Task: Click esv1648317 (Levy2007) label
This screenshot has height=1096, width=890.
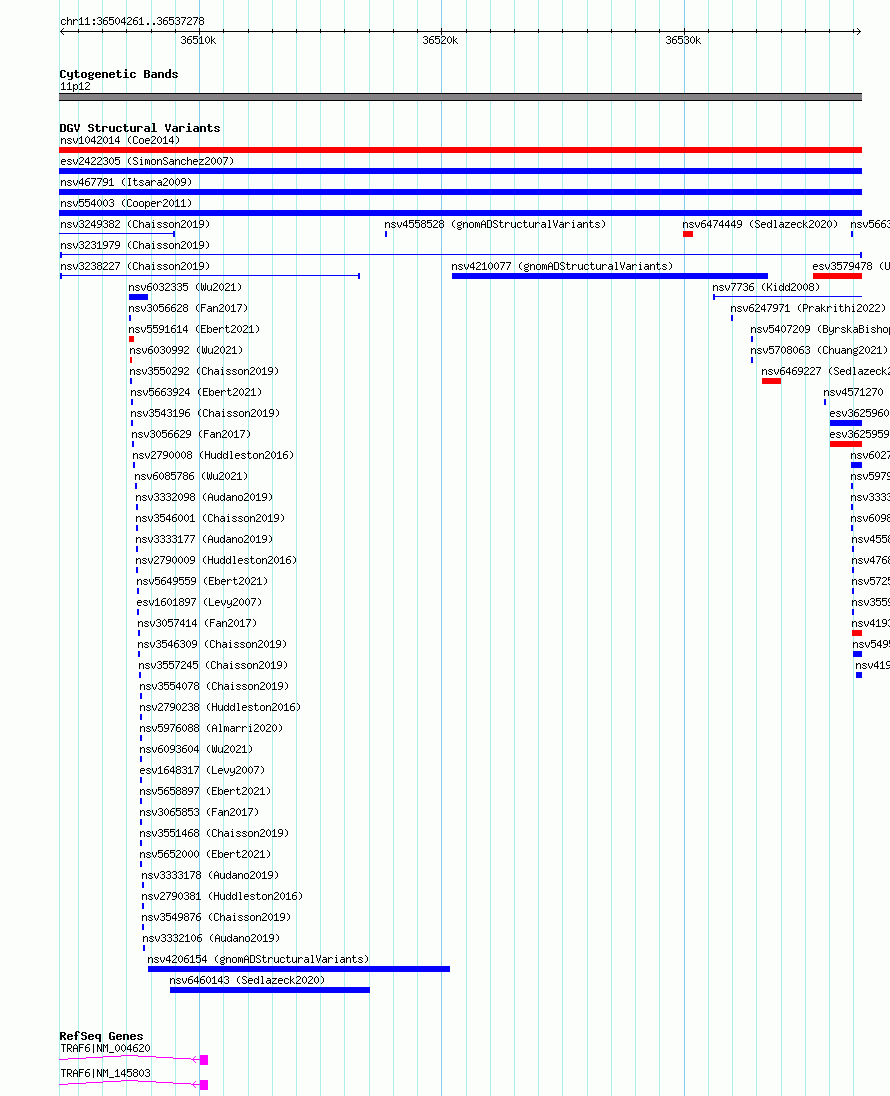Action: [203, 769]
